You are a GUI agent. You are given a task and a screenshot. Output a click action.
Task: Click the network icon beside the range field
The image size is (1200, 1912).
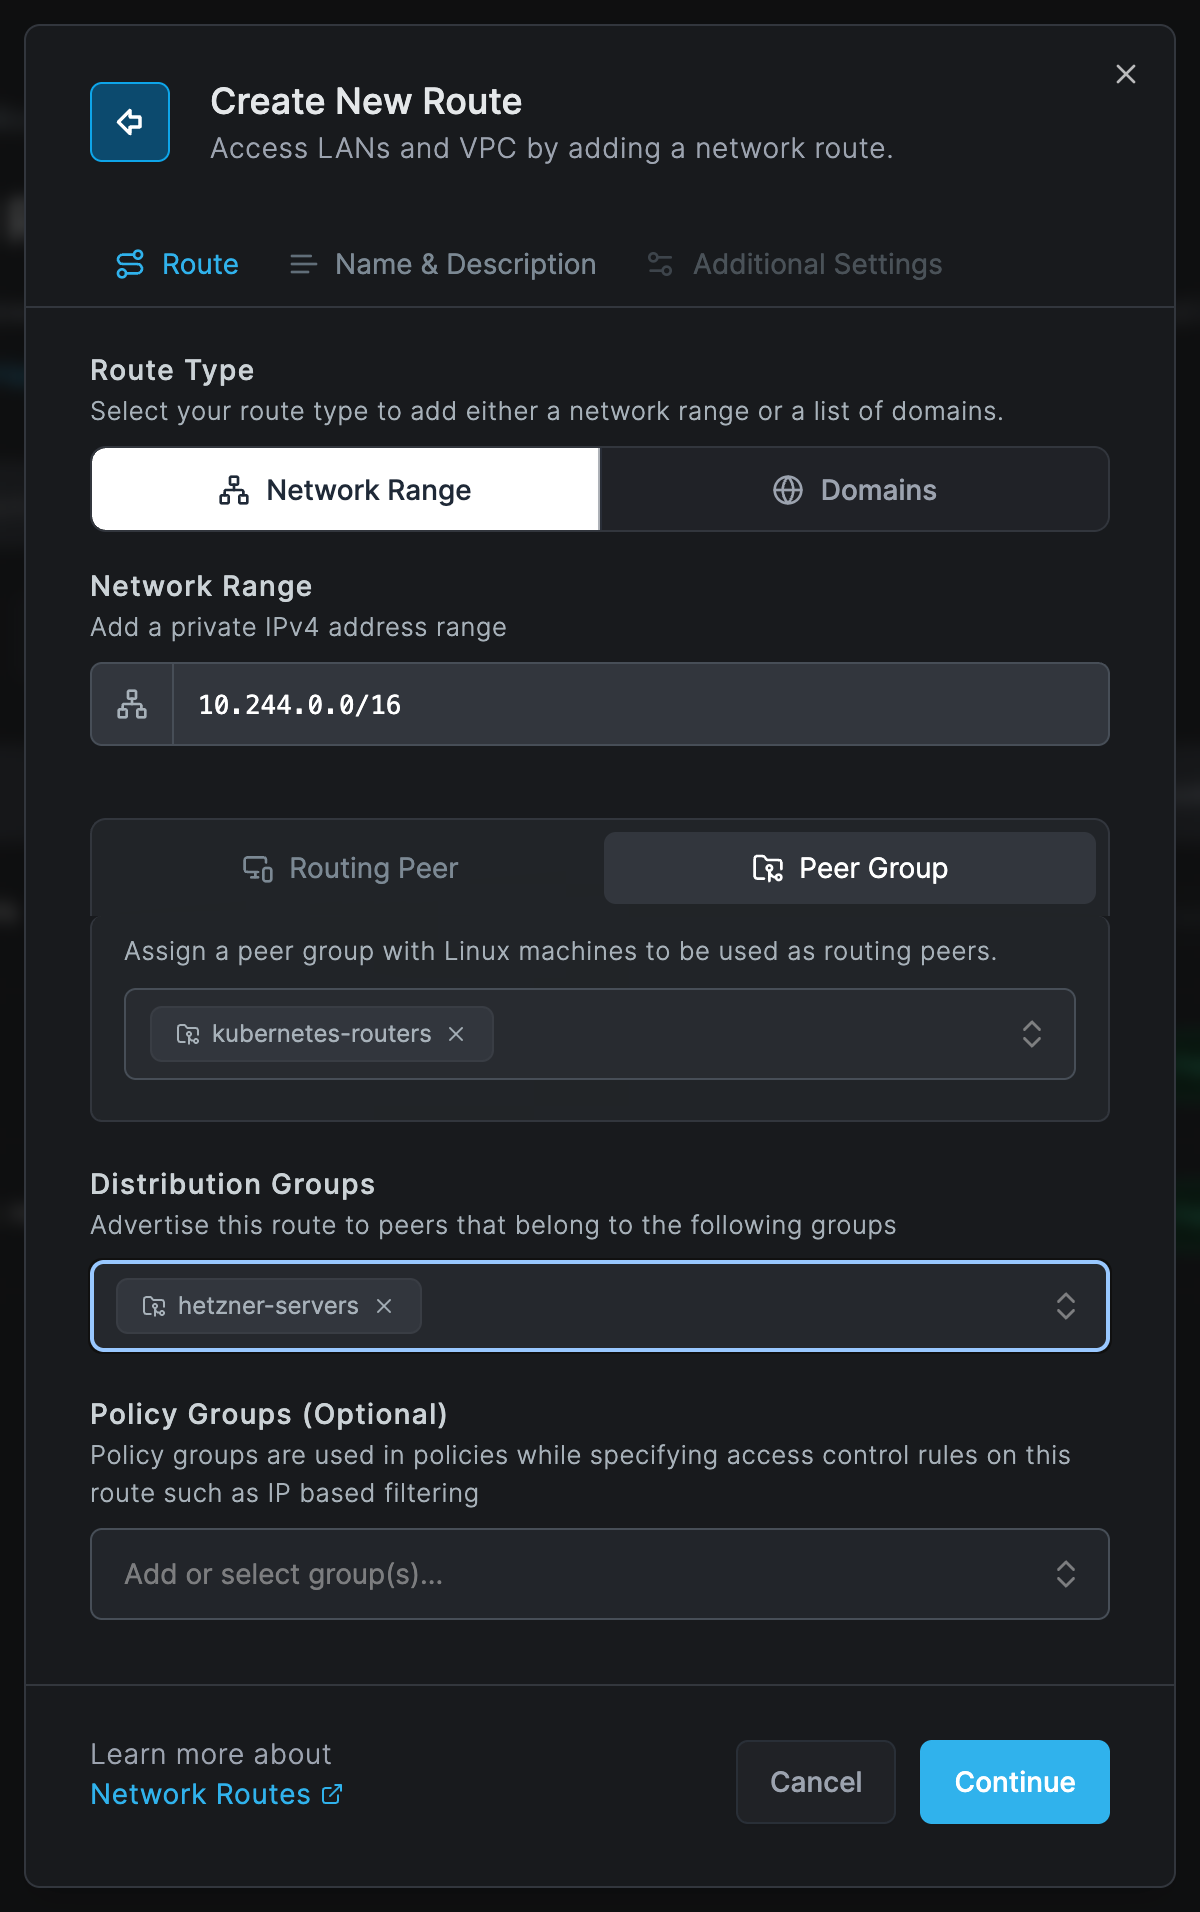point(132,704)
